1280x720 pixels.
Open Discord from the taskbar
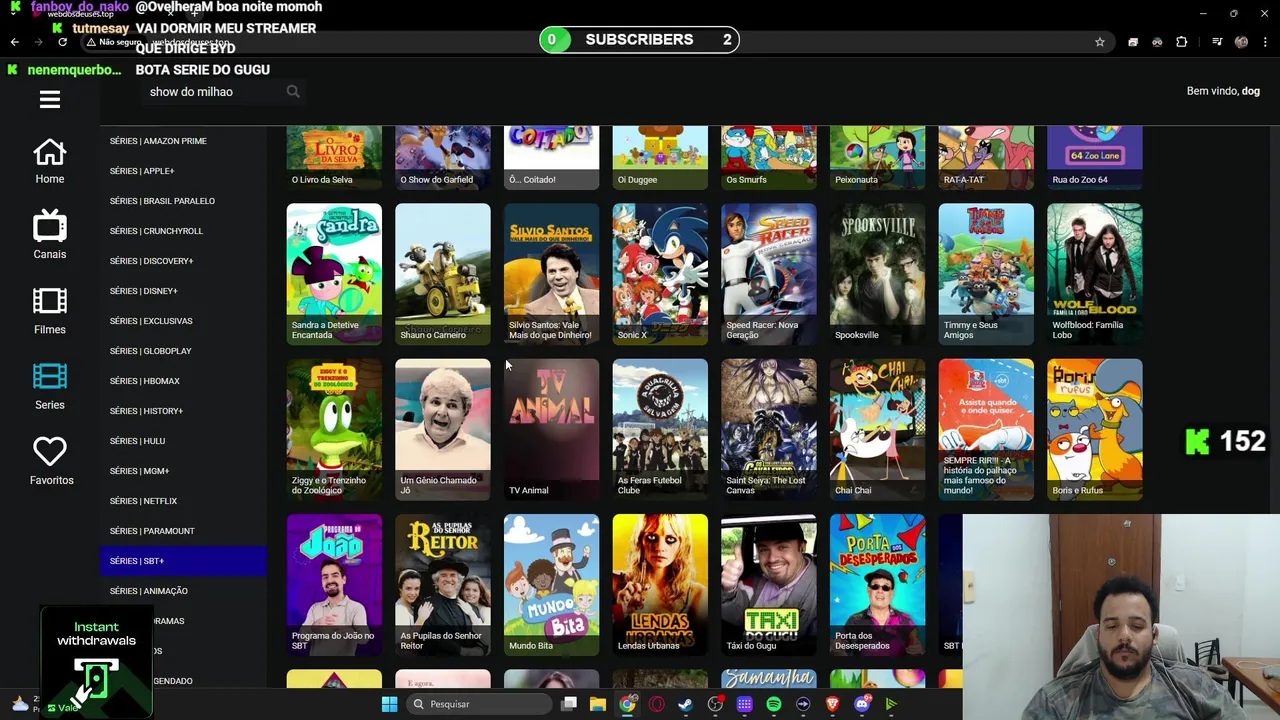(862, 704)
